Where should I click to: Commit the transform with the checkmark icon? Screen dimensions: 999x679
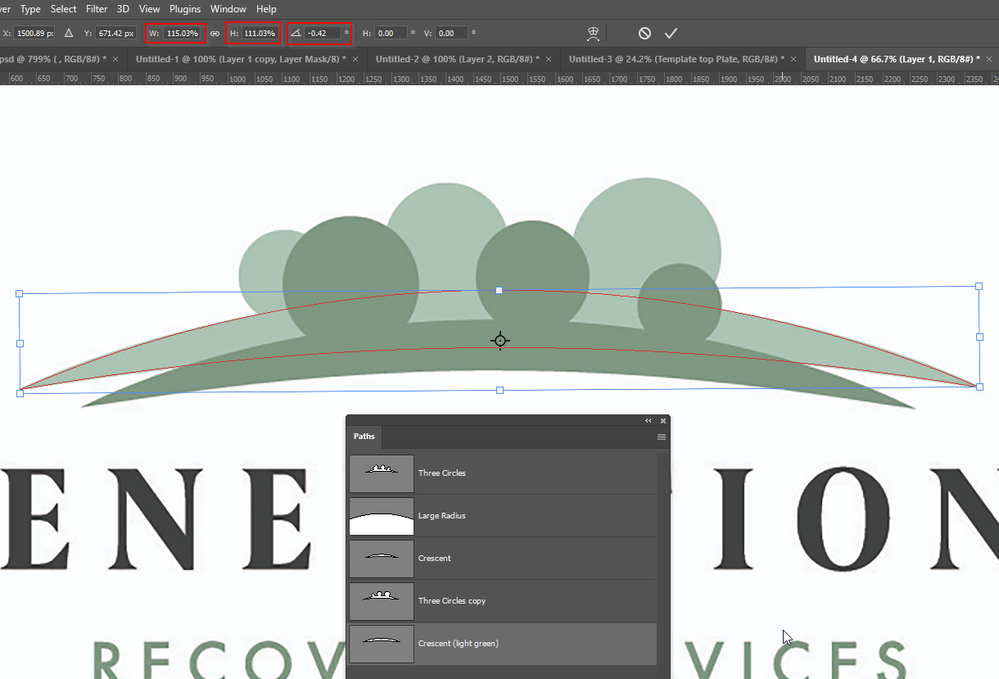[x=671, y=33]
